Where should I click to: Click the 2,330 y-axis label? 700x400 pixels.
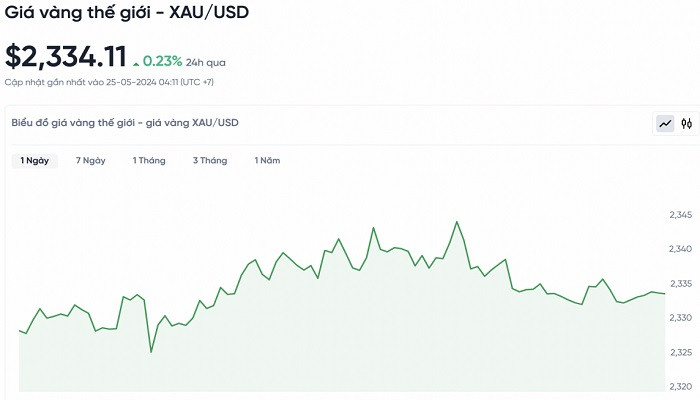681,318
